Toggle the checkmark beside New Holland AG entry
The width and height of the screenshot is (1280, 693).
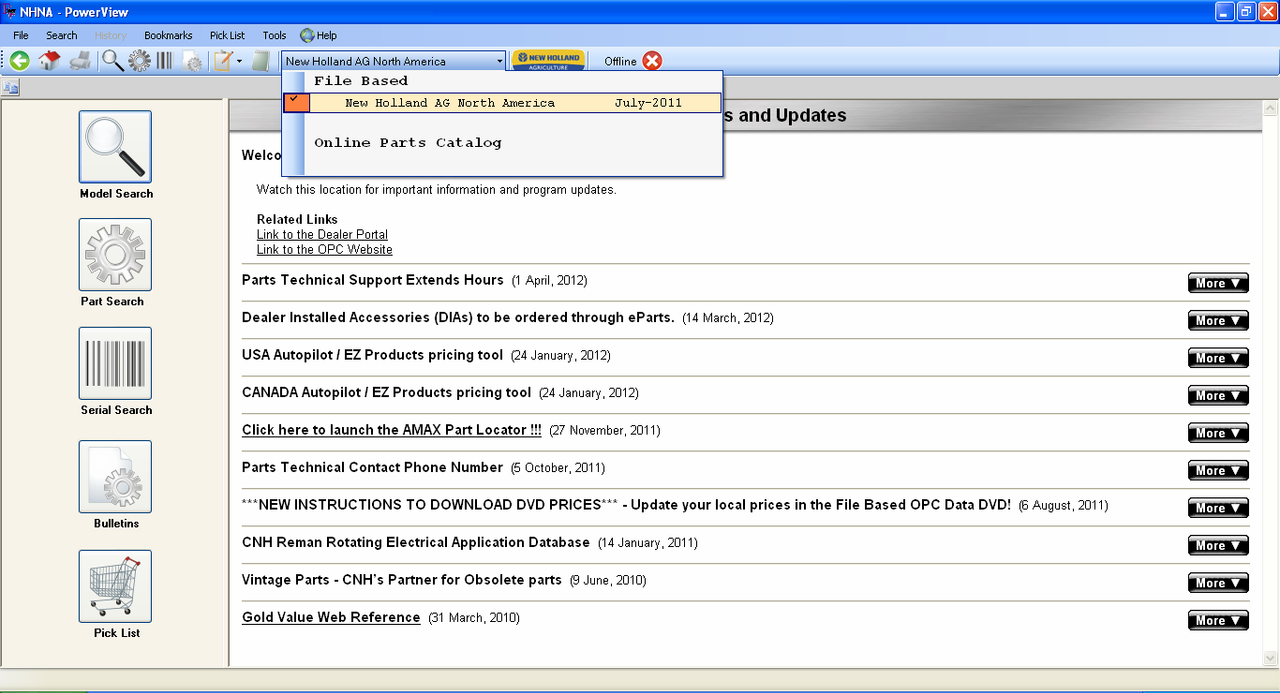(296, 102)
